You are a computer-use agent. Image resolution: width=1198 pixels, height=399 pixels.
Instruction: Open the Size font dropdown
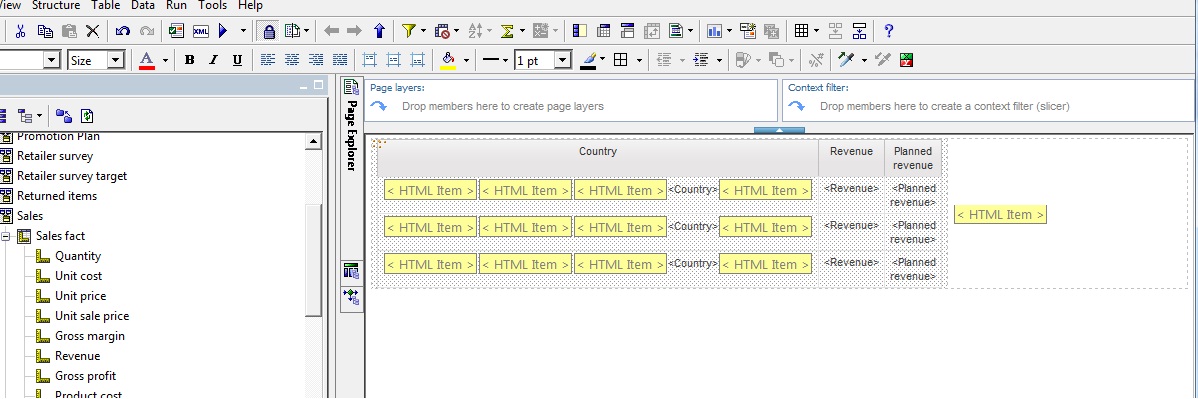pyautogui.click(x=115, y=60)
